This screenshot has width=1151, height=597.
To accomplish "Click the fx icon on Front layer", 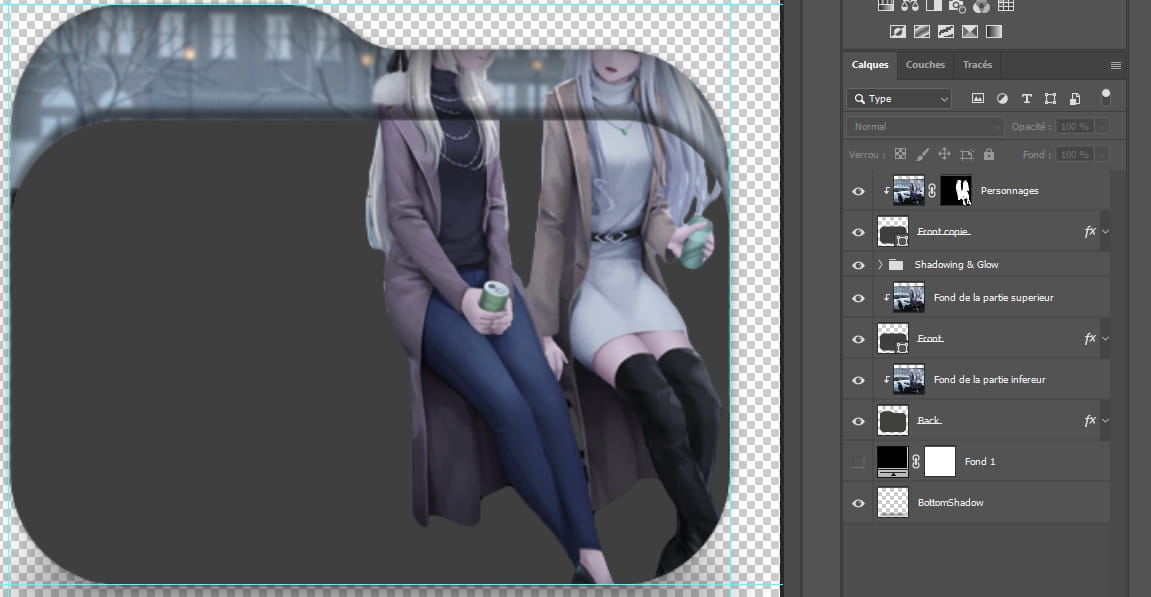I will click(x=1090, y=339).
